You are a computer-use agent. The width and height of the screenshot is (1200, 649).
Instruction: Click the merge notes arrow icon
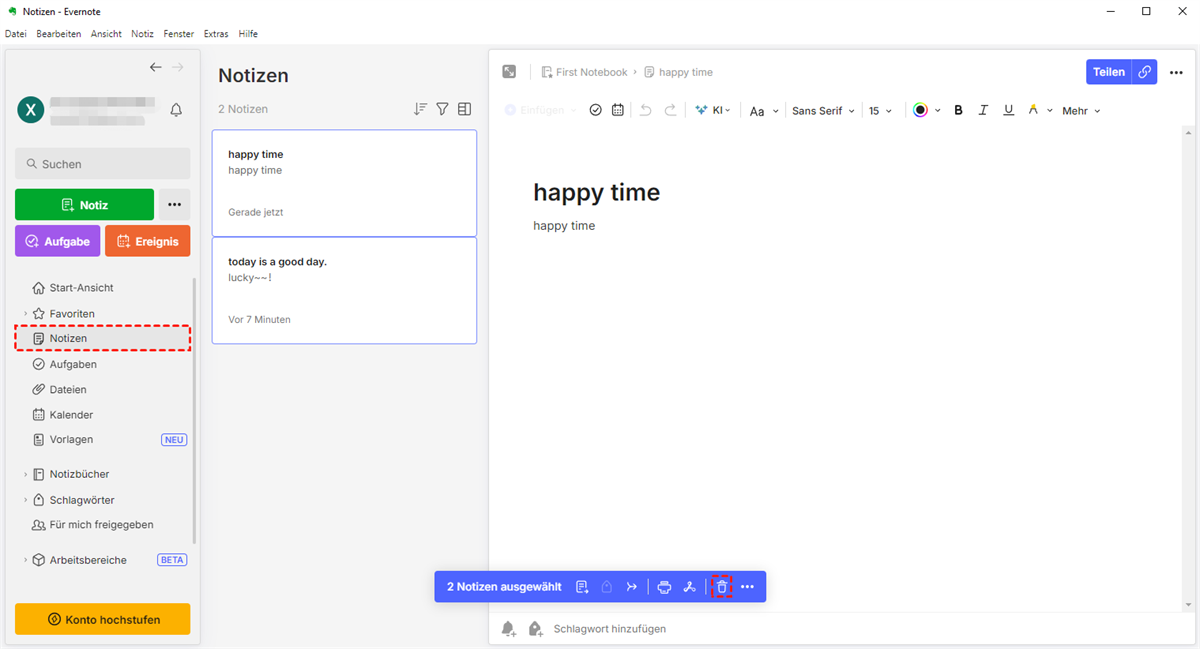(x=632, y=587)
